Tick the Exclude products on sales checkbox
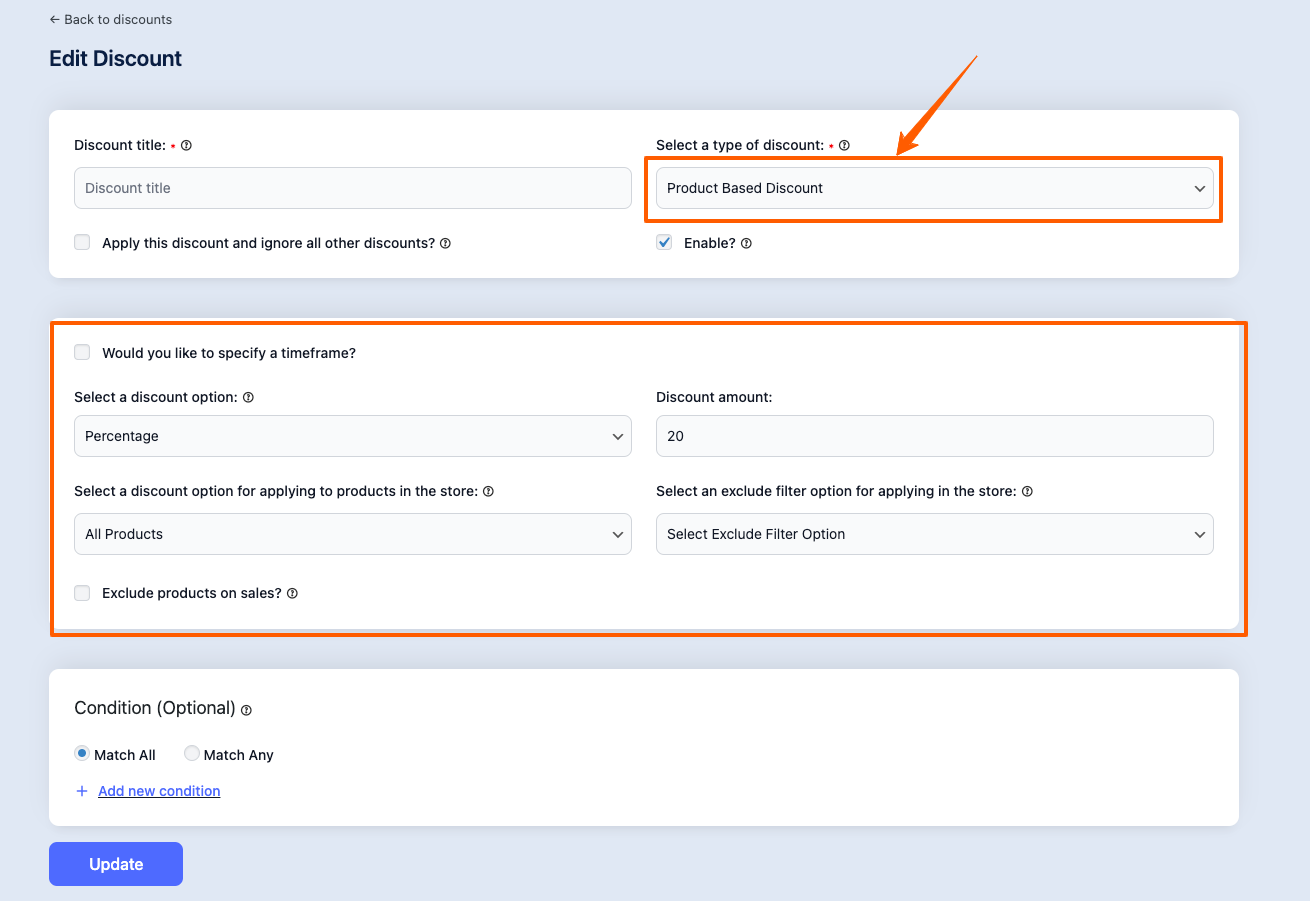 82,593
